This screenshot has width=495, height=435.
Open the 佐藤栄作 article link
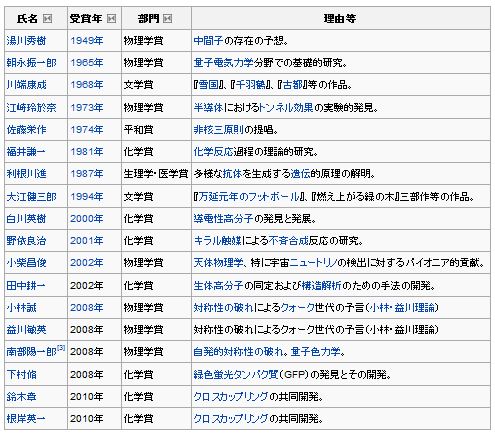click(26, 129)
